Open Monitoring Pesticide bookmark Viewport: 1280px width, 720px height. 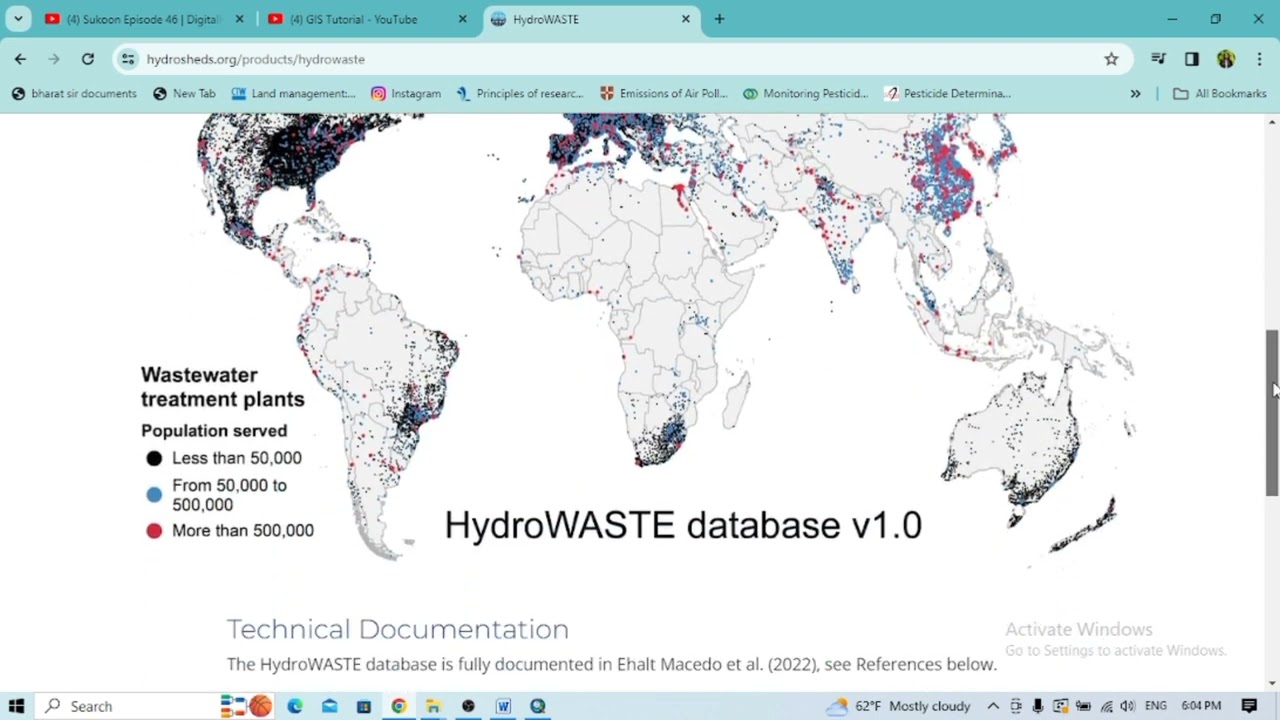tap(805, 93)
